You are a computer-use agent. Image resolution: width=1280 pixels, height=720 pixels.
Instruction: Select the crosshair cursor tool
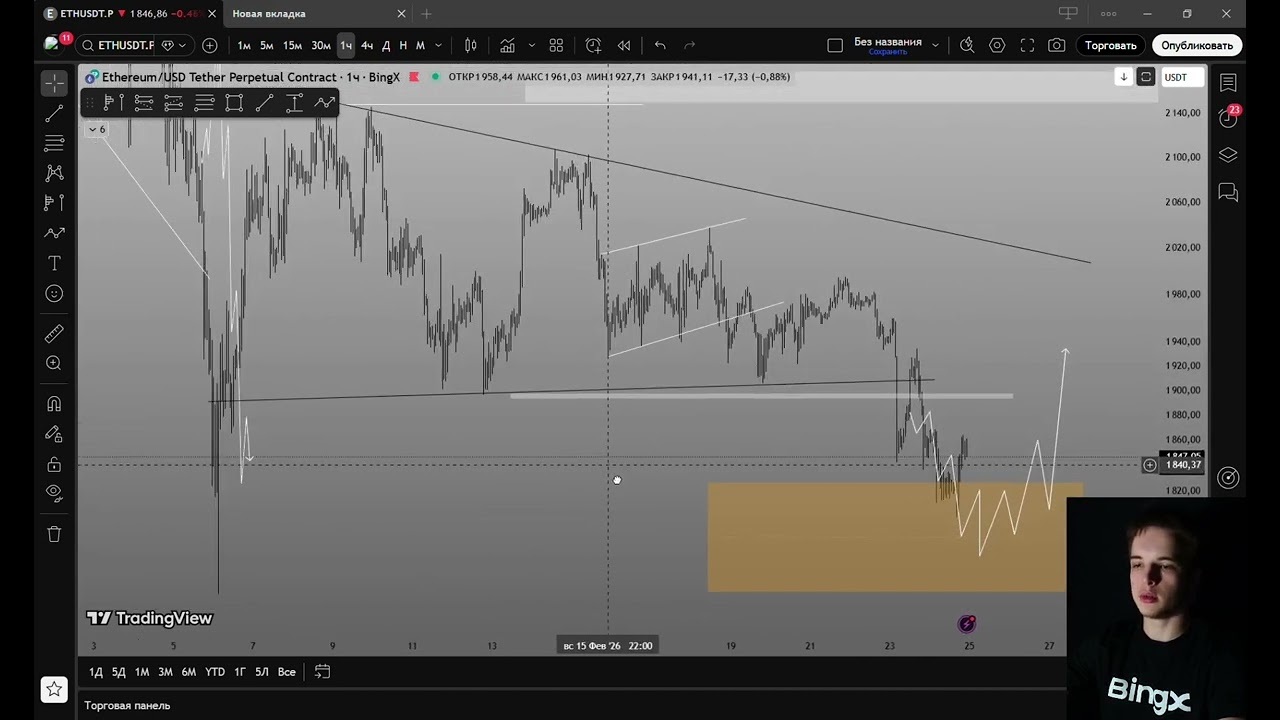coord(54,84)
